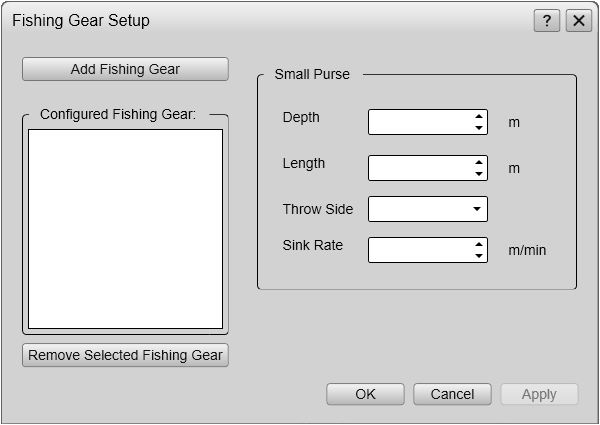Decrease Length with the down arrow
600x425 pixels.
pyautogui.click(x=479, y=174)
